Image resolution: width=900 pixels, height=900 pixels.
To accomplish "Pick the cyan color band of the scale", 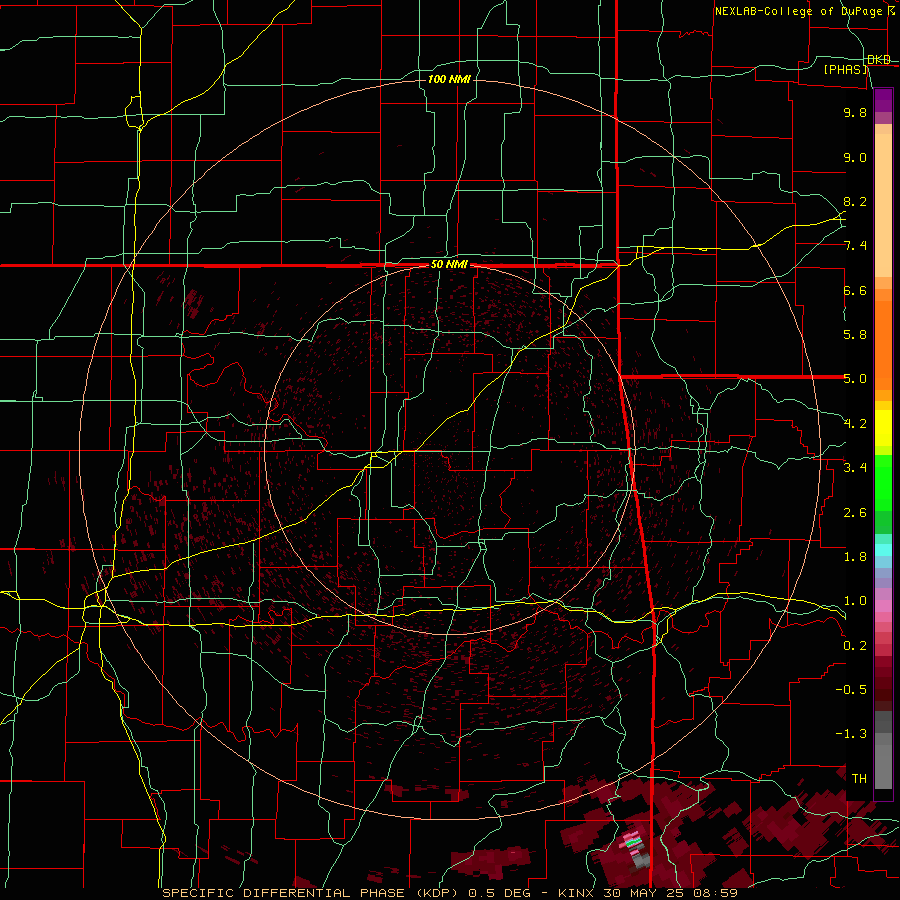I will 883,550.
